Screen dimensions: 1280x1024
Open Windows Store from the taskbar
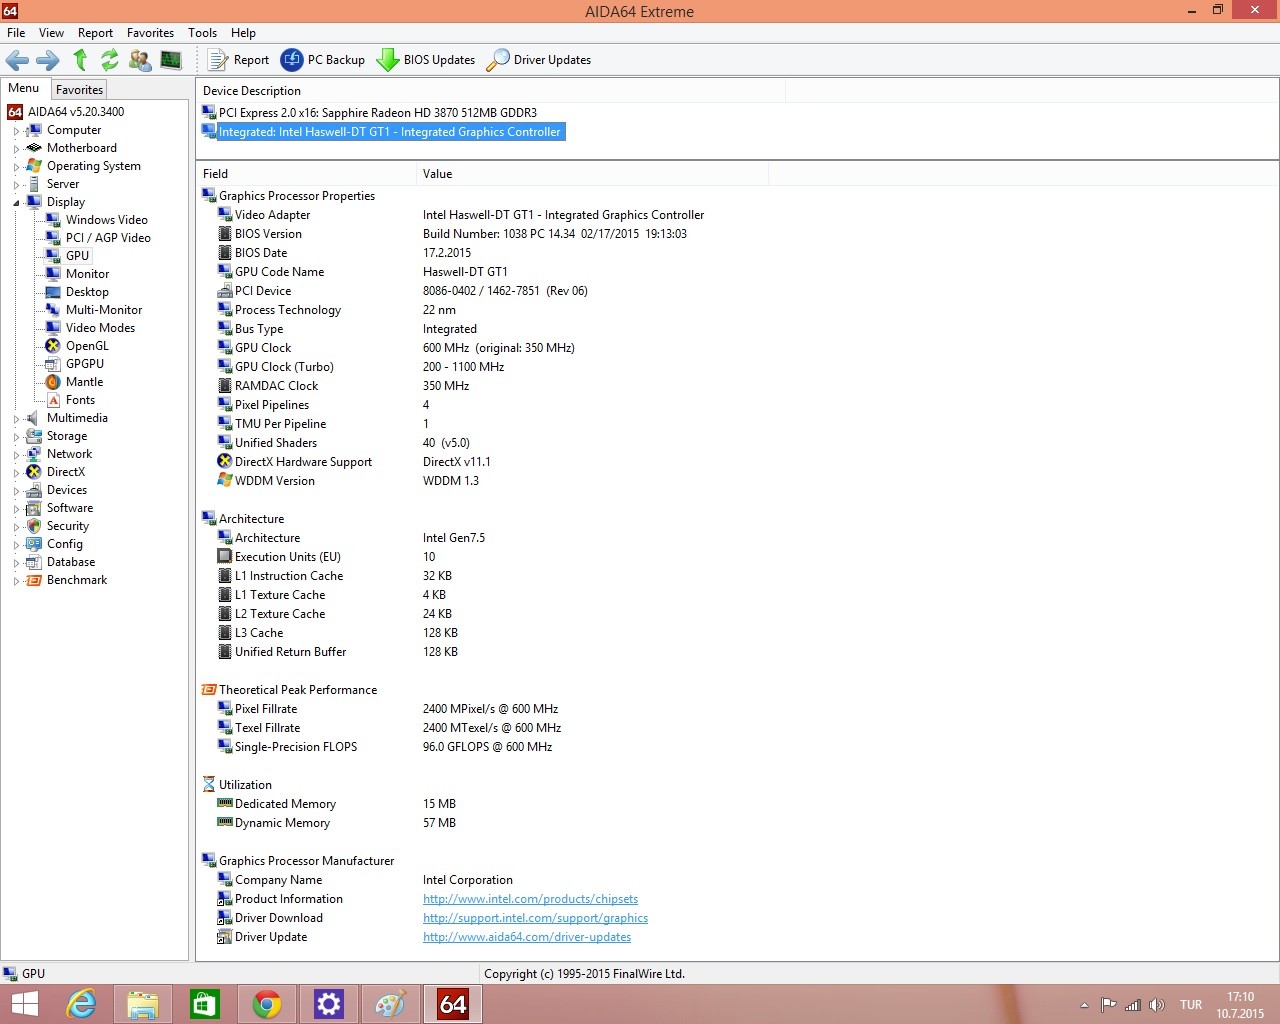pyautogui.click(x=205, y=1004)
